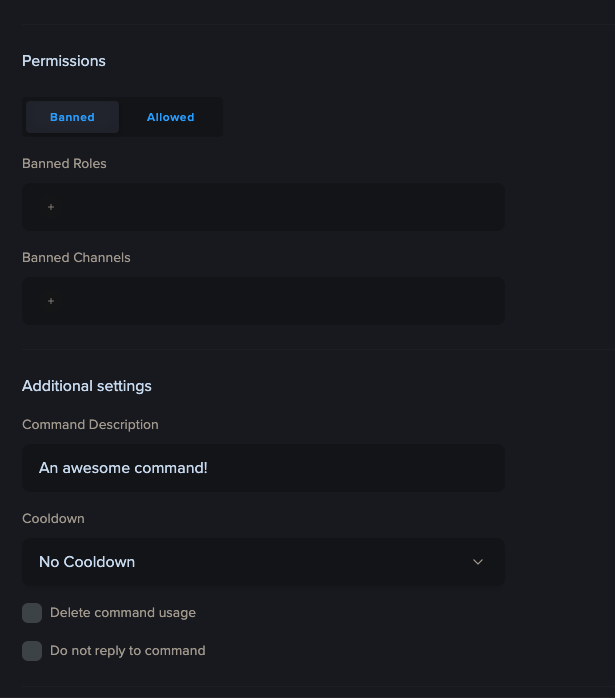Click inside the Banned Channels field
This screenshot has height=698, width=615.
coord(263,301)
